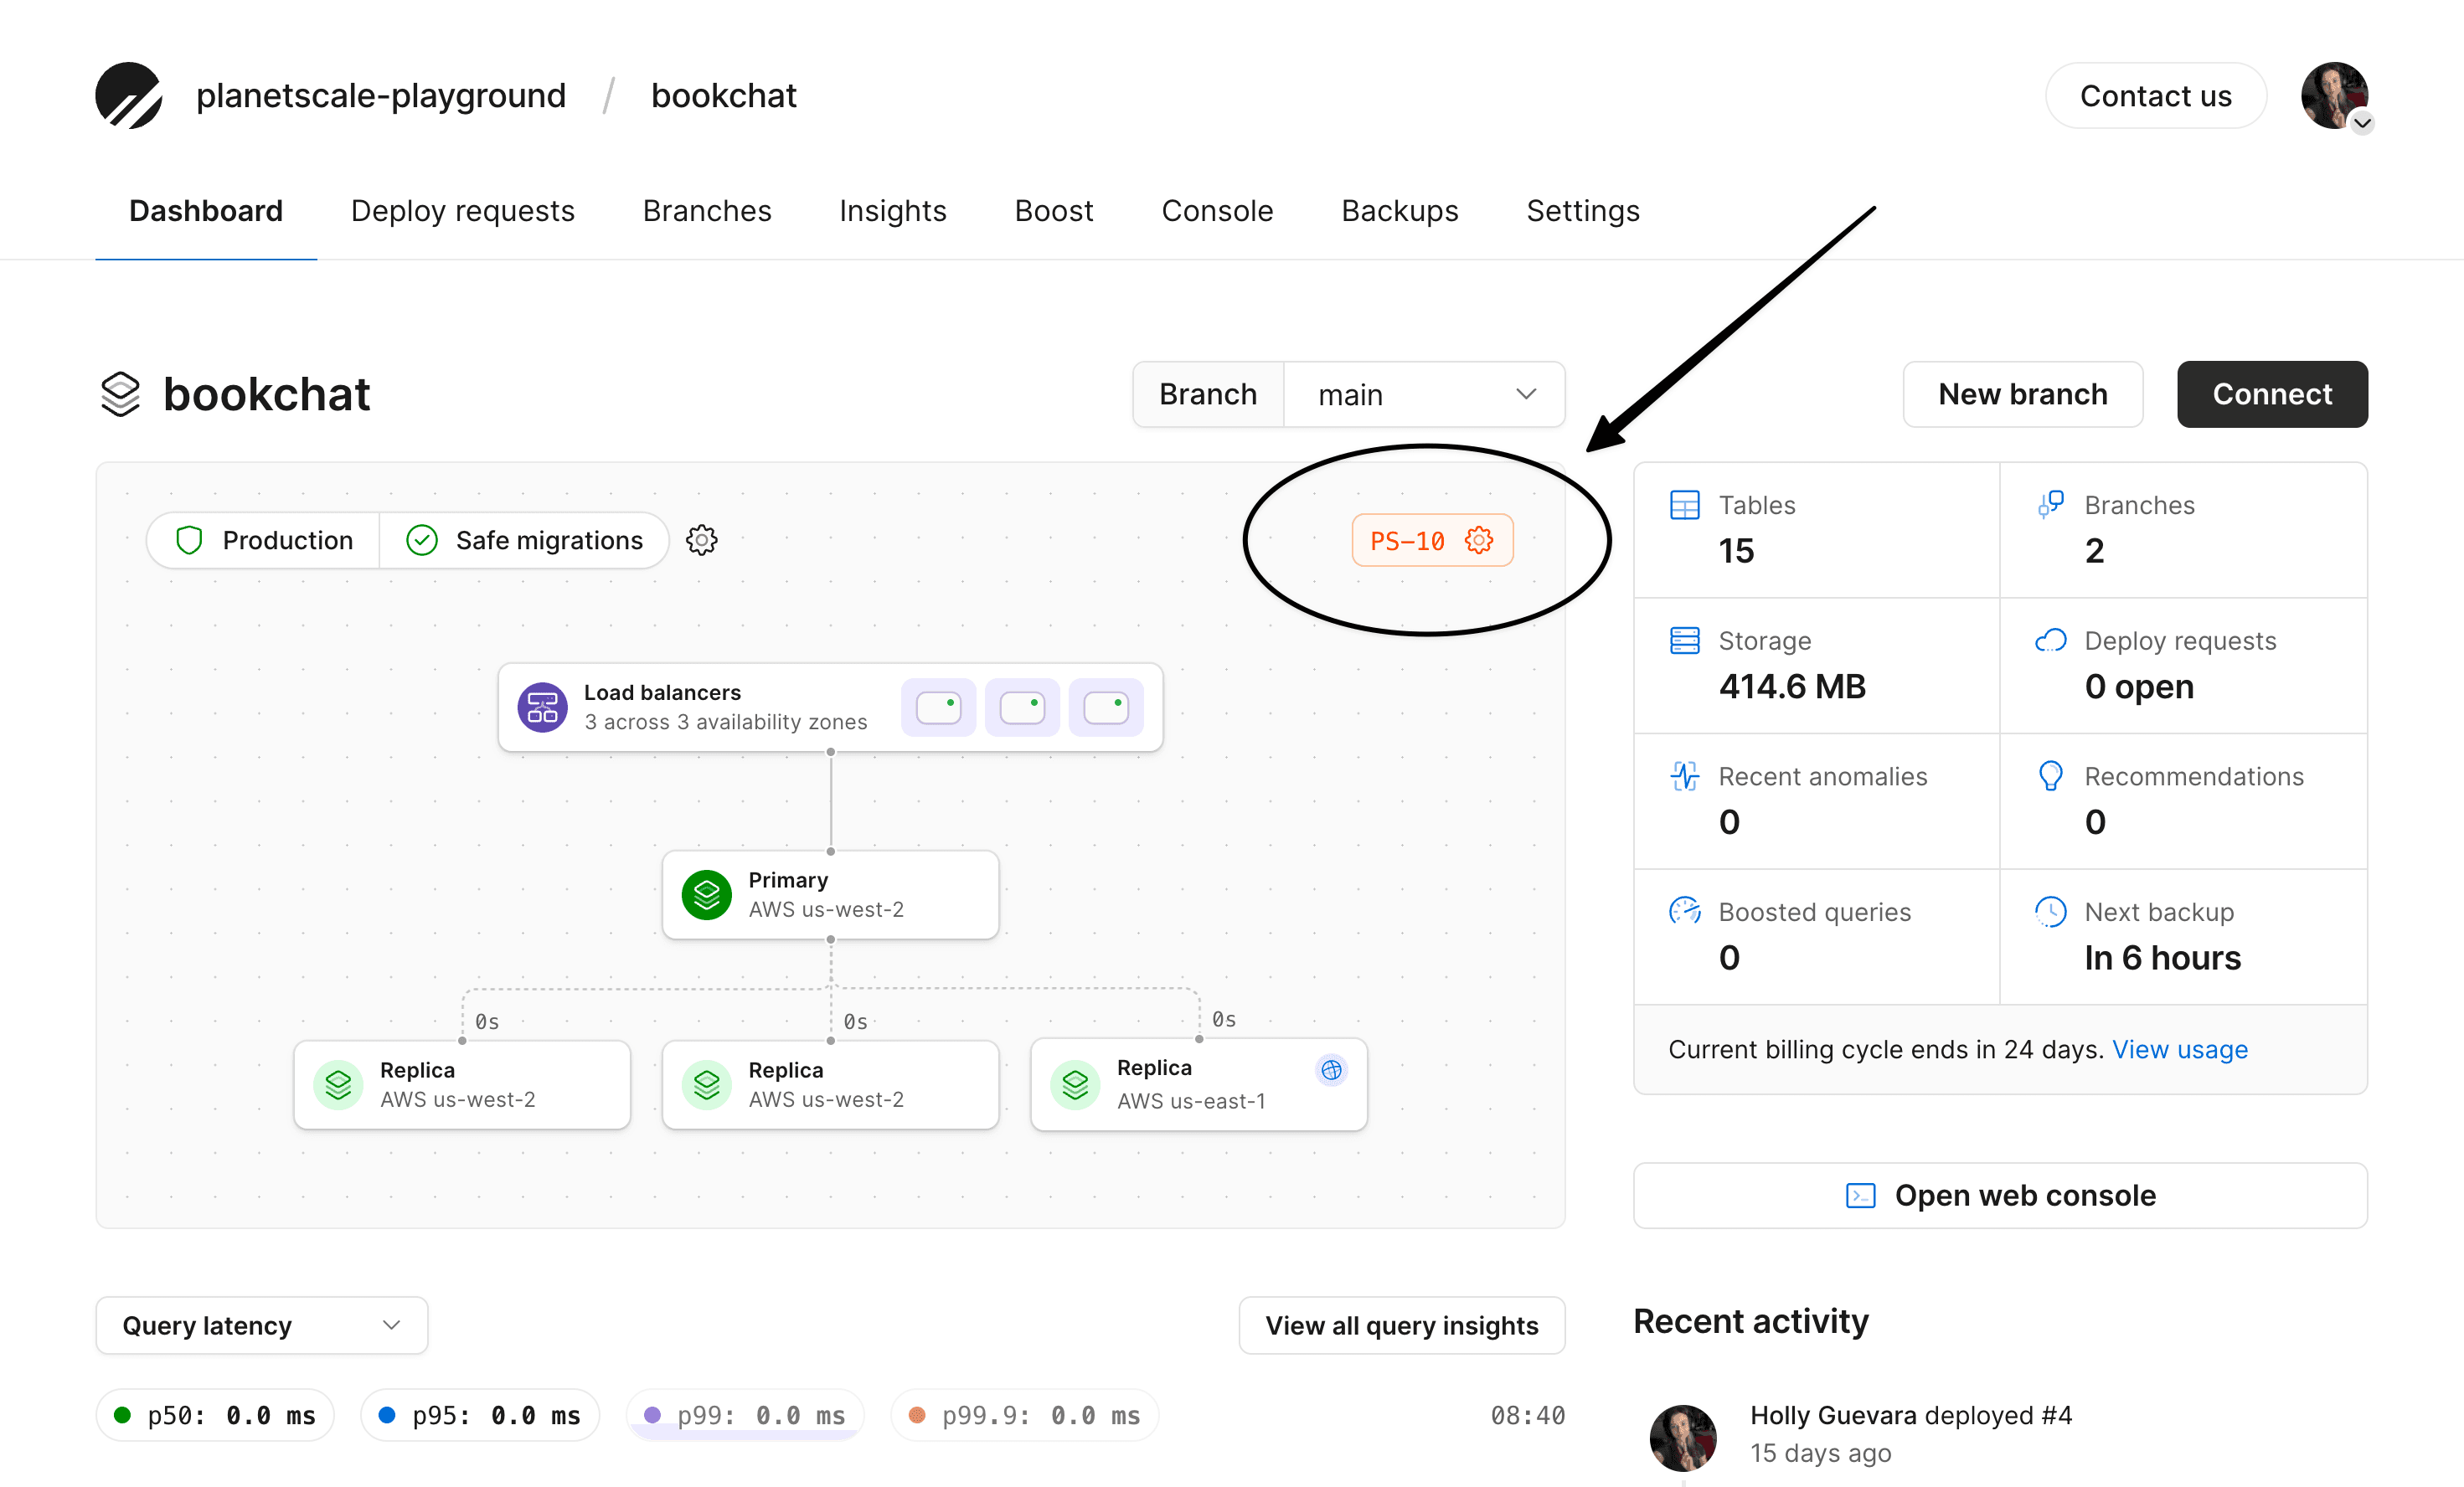Click the Branches stat icon

tap(2050, 504)
